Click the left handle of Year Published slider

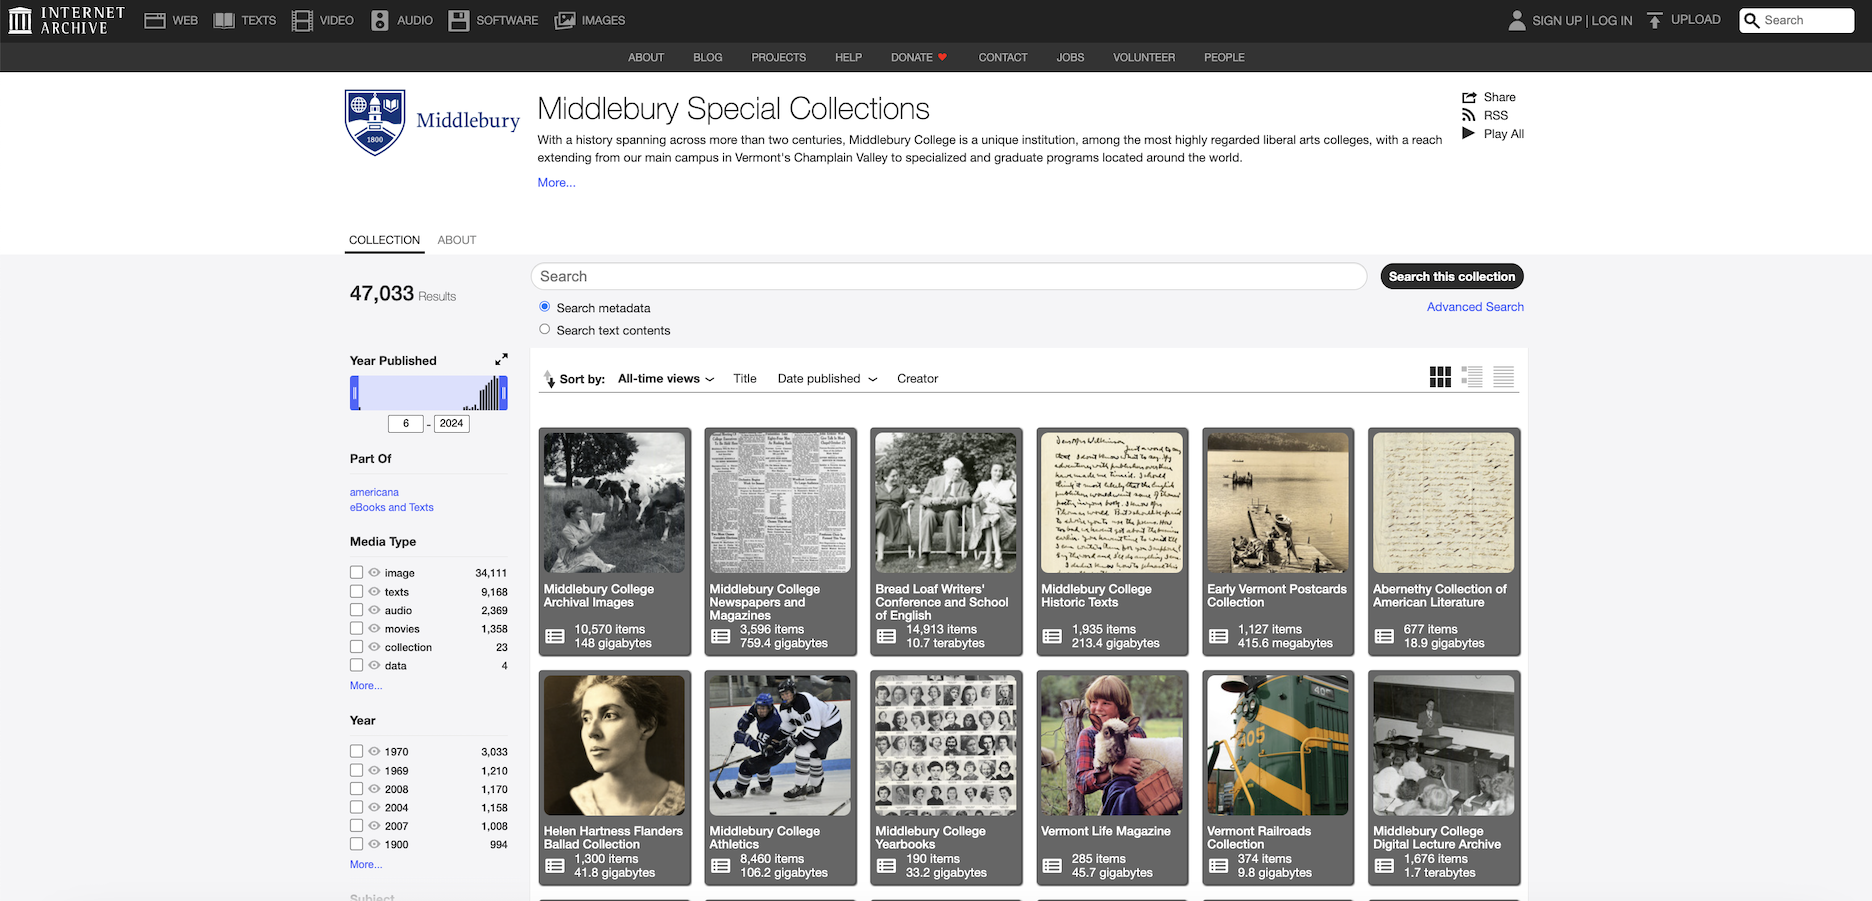click(354, 393)
